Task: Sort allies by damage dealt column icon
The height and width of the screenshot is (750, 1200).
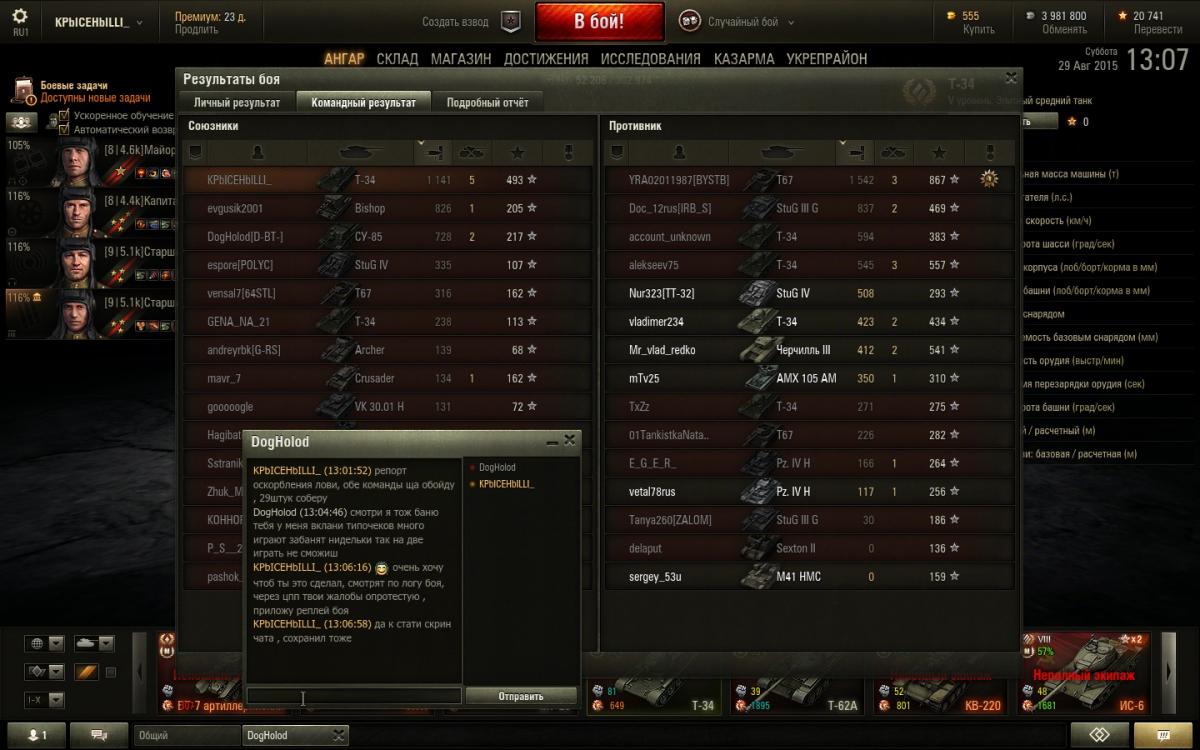Action: point(434,152)
